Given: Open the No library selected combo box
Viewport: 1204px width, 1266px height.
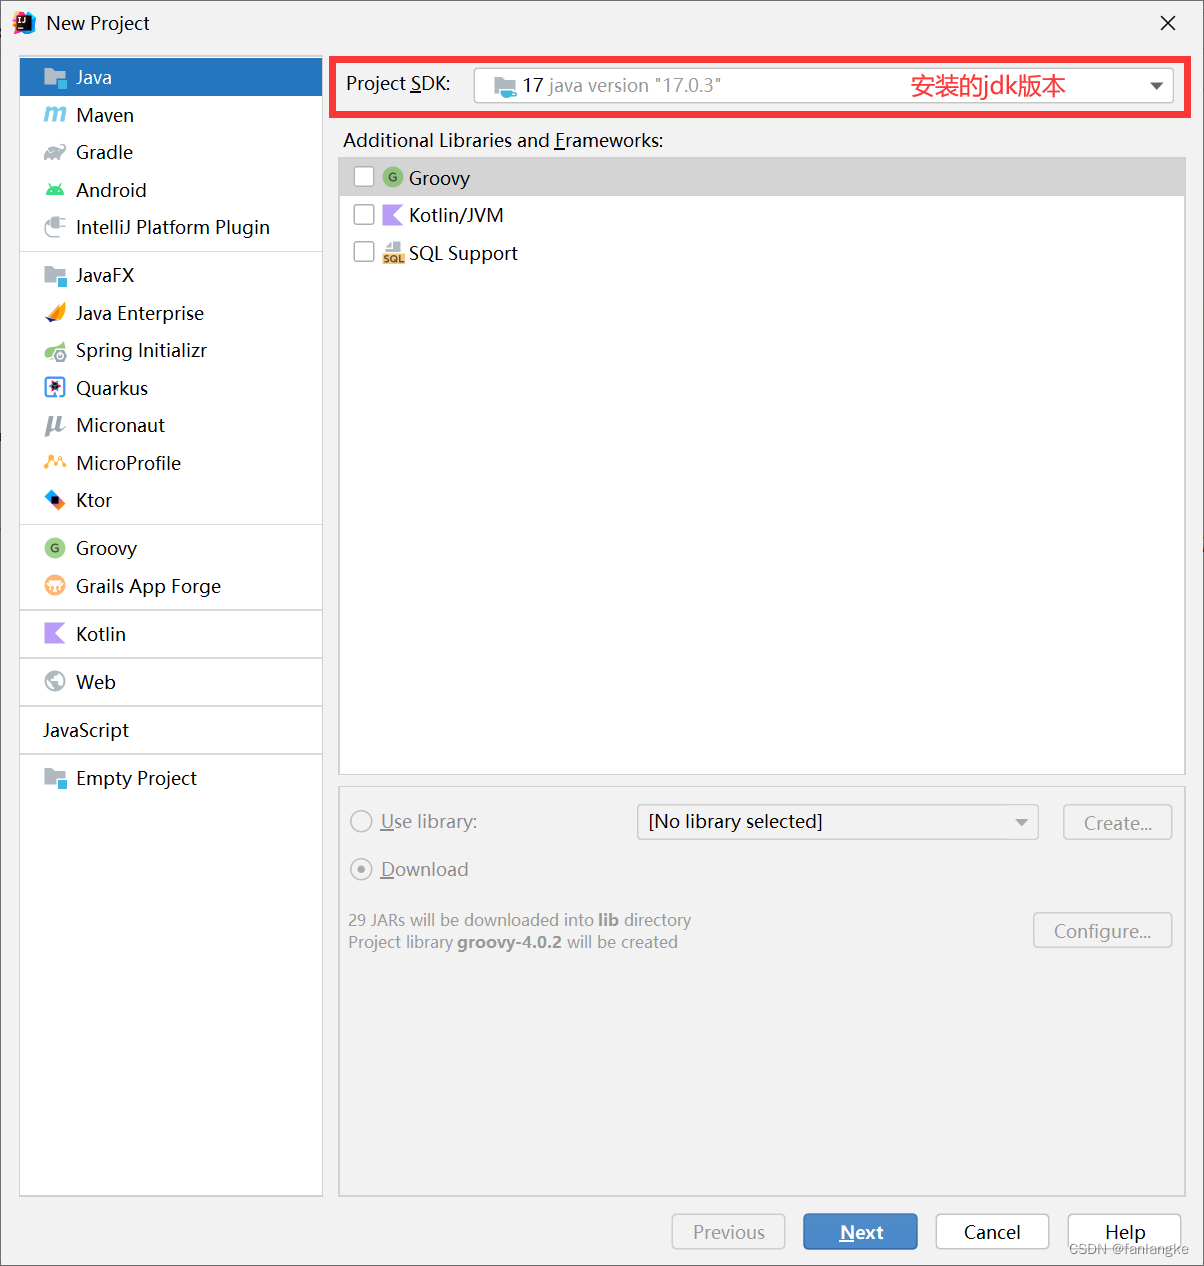Looking at the screenshot, I should tap(837, 822).
